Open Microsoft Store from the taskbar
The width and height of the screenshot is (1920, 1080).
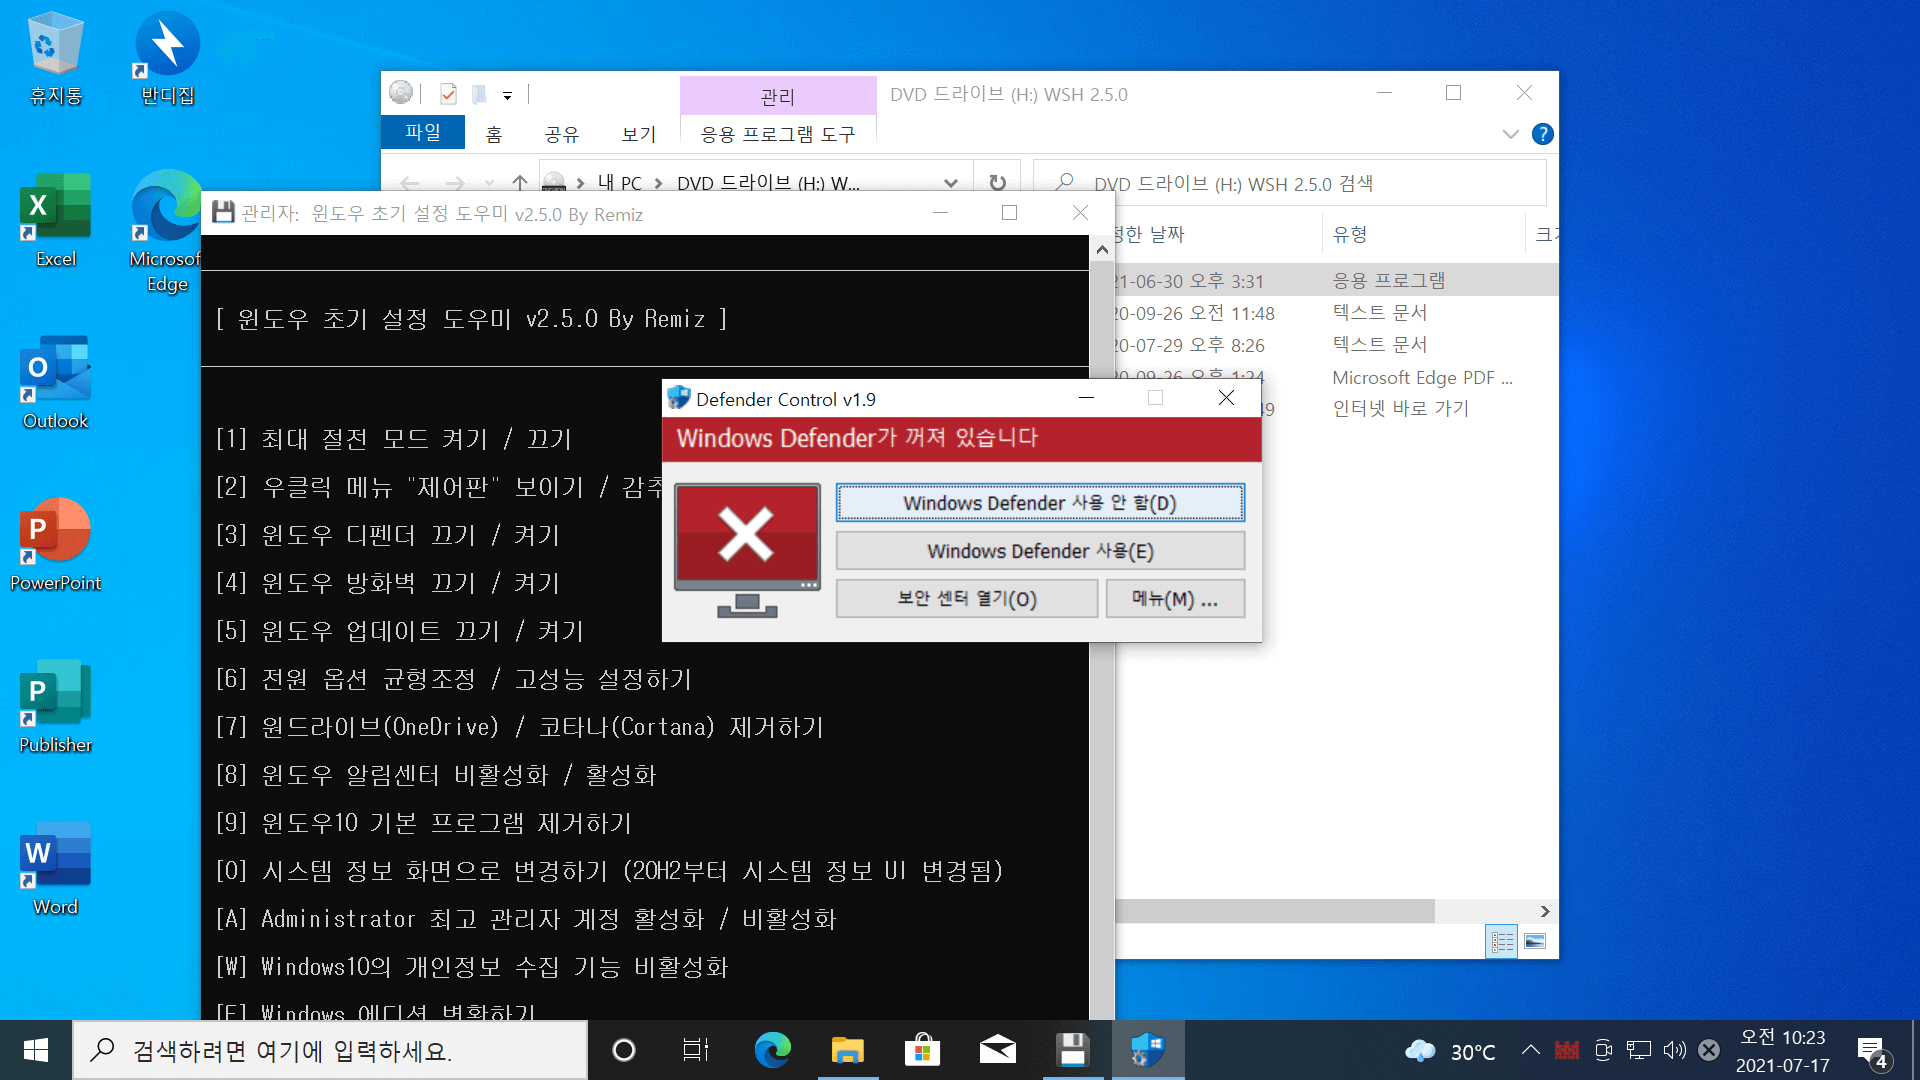[922, 1050]
